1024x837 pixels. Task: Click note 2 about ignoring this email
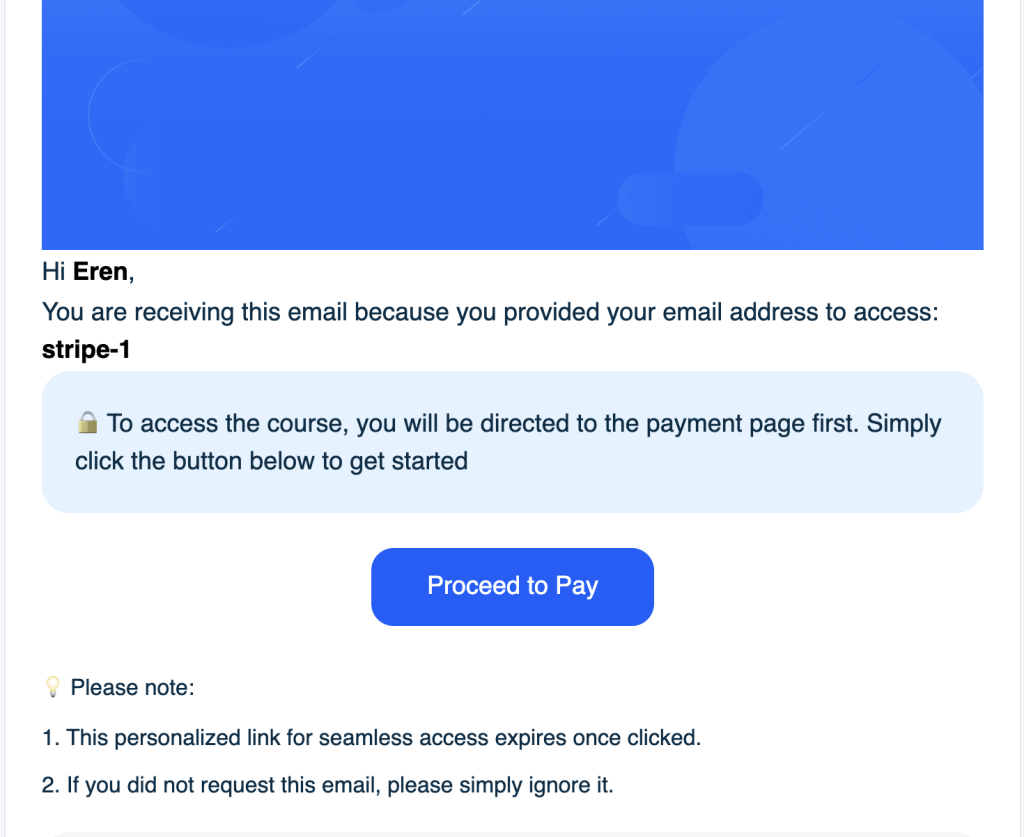(327, 785)
